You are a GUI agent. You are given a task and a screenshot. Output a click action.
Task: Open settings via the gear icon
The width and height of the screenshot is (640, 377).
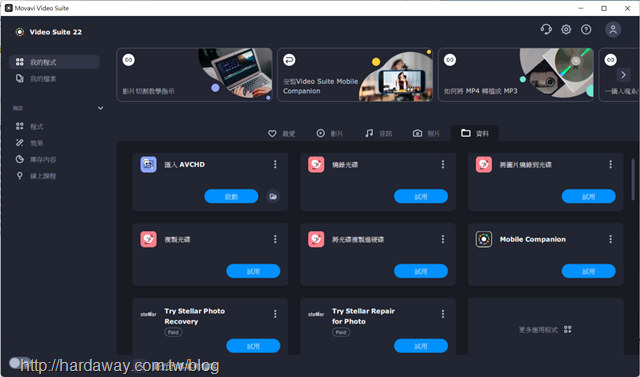tap(566, 29)
